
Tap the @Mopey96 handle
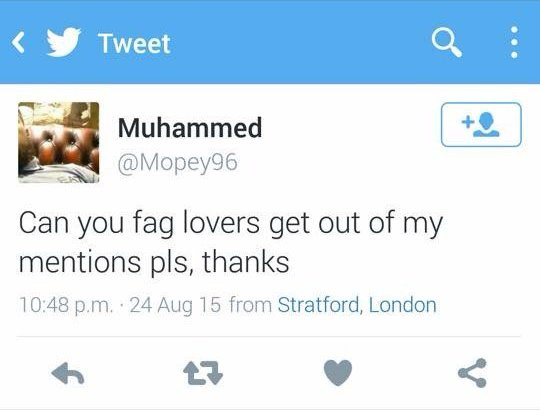point(177,163)
